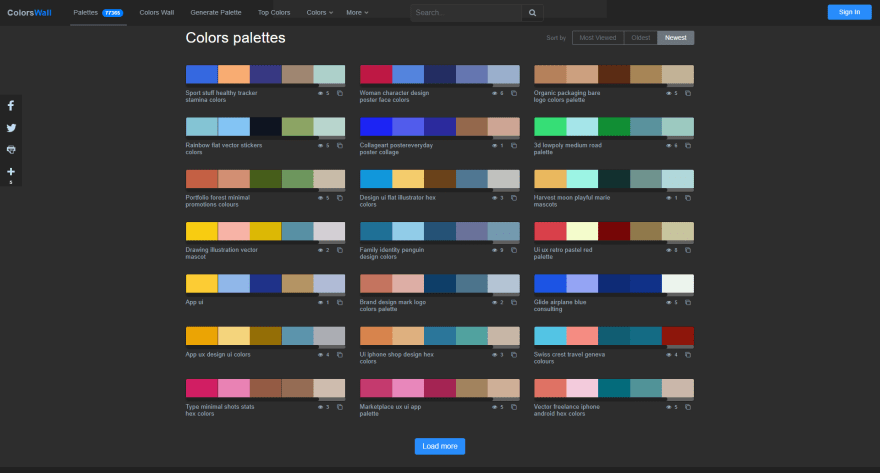
Task: Copy the Drawing illustration vector mascot palette
Action: pyautogui.click(x=340, y=250)
